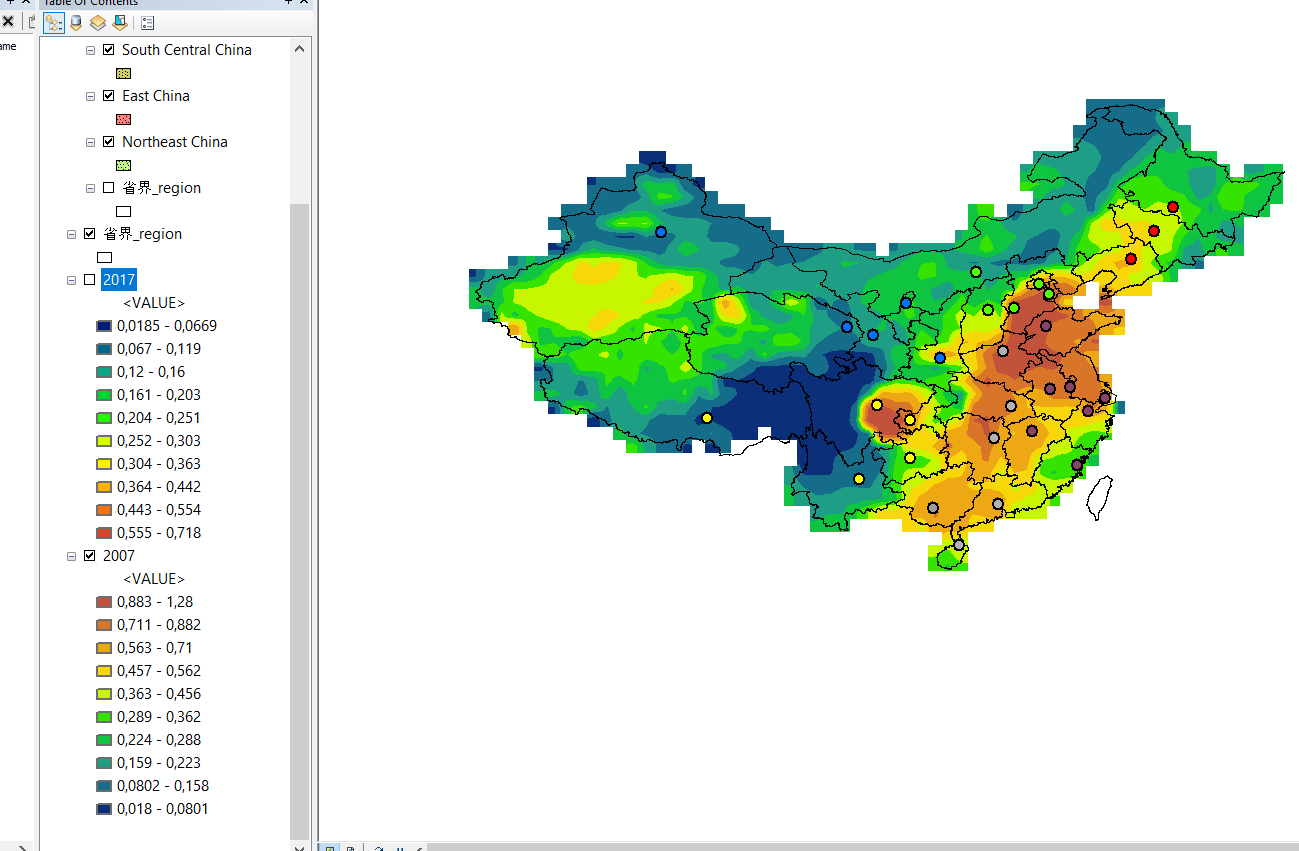The height and width of the screenshot is (851, 1299).
Task: Turn off the checked 省界_region layer
Action: (x=90, y=233)
